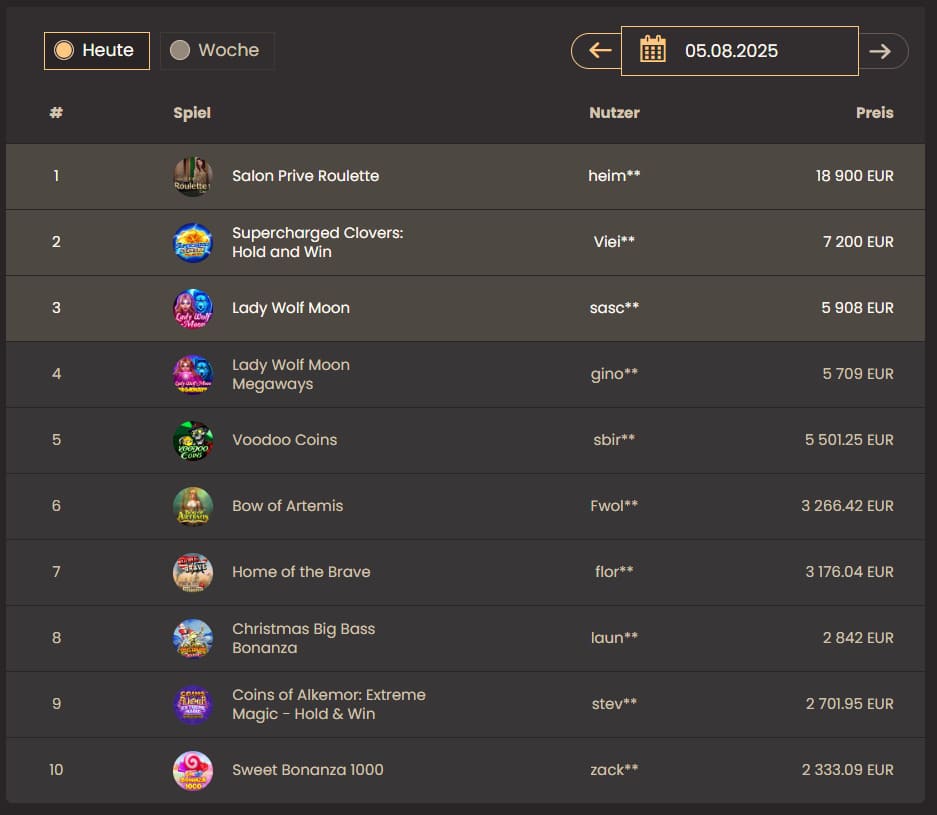Screen dimensions: 937x815
Task: Click user zack** in row 10
Action: 614,770
